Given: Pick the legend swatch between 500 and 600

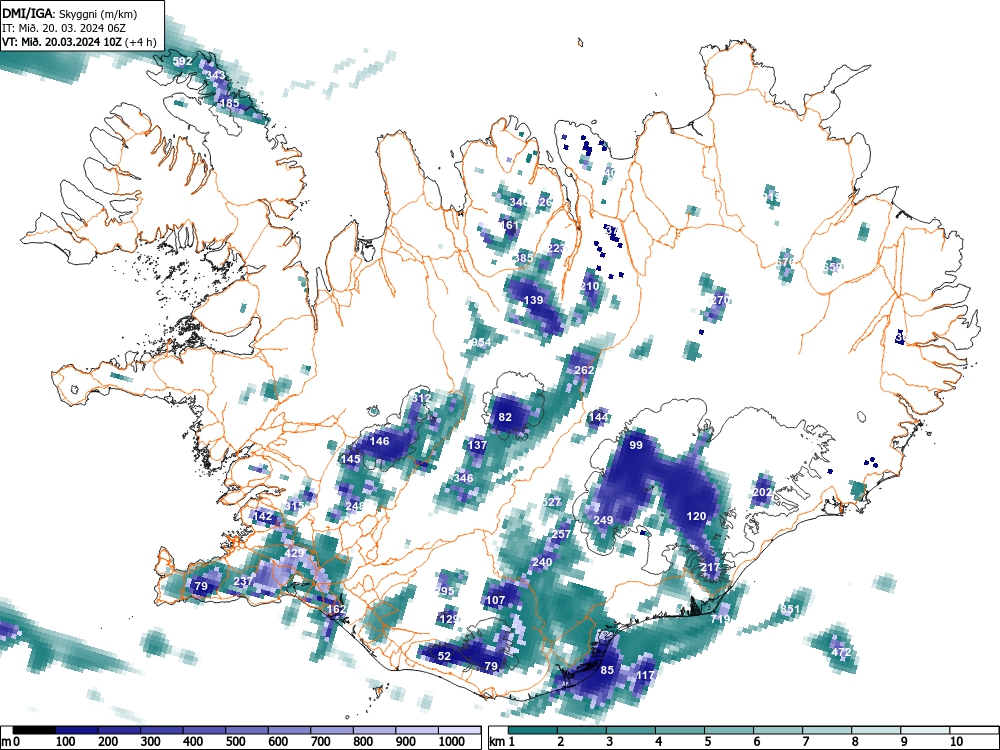Looking at the screenshot, I should pos(247,730).
